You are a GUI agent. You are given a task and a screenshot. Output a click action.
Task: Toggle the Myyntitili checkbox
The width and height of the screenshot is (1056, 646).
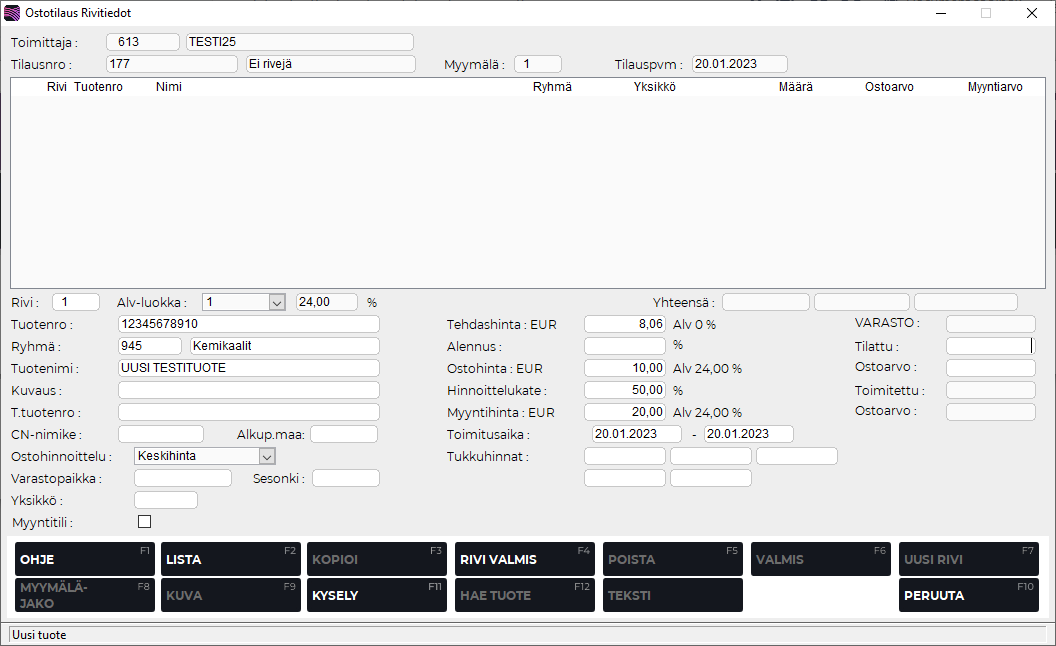144,522
